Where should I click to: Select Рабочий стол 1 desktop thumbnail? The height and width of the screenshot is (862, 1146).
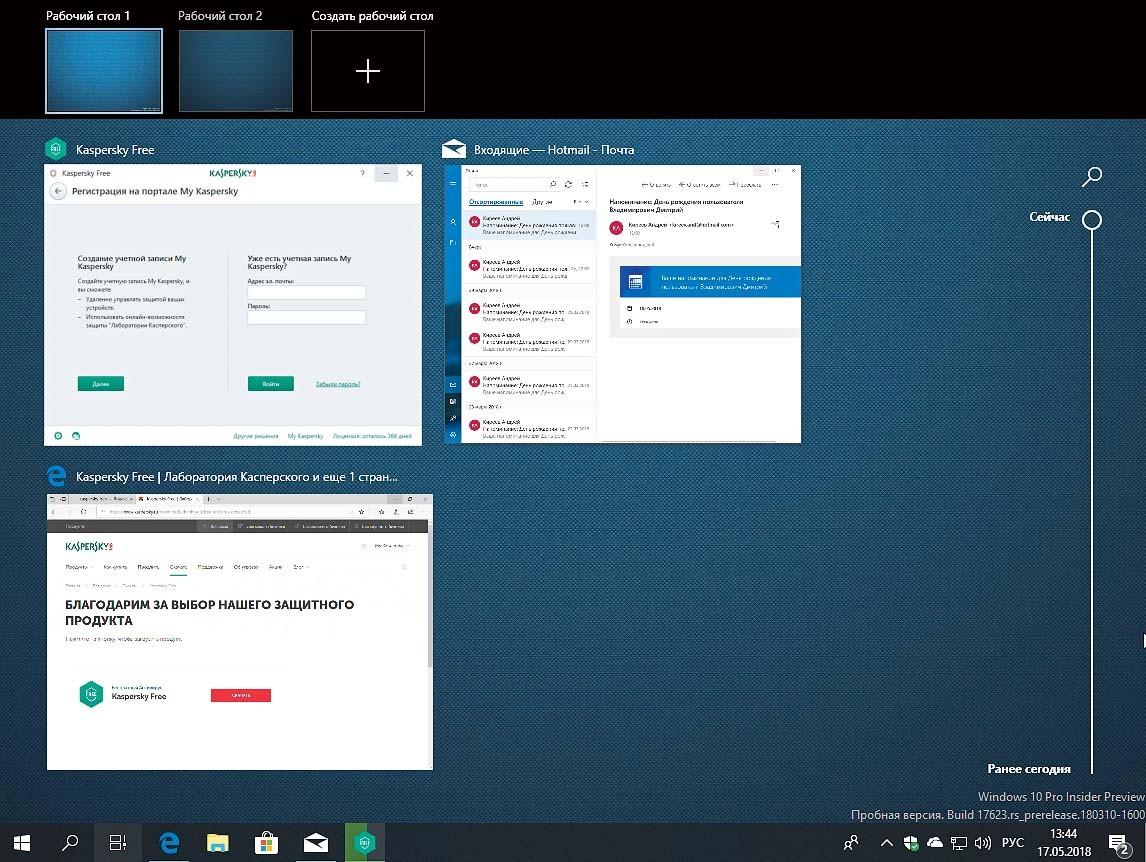tap(104, 70)
